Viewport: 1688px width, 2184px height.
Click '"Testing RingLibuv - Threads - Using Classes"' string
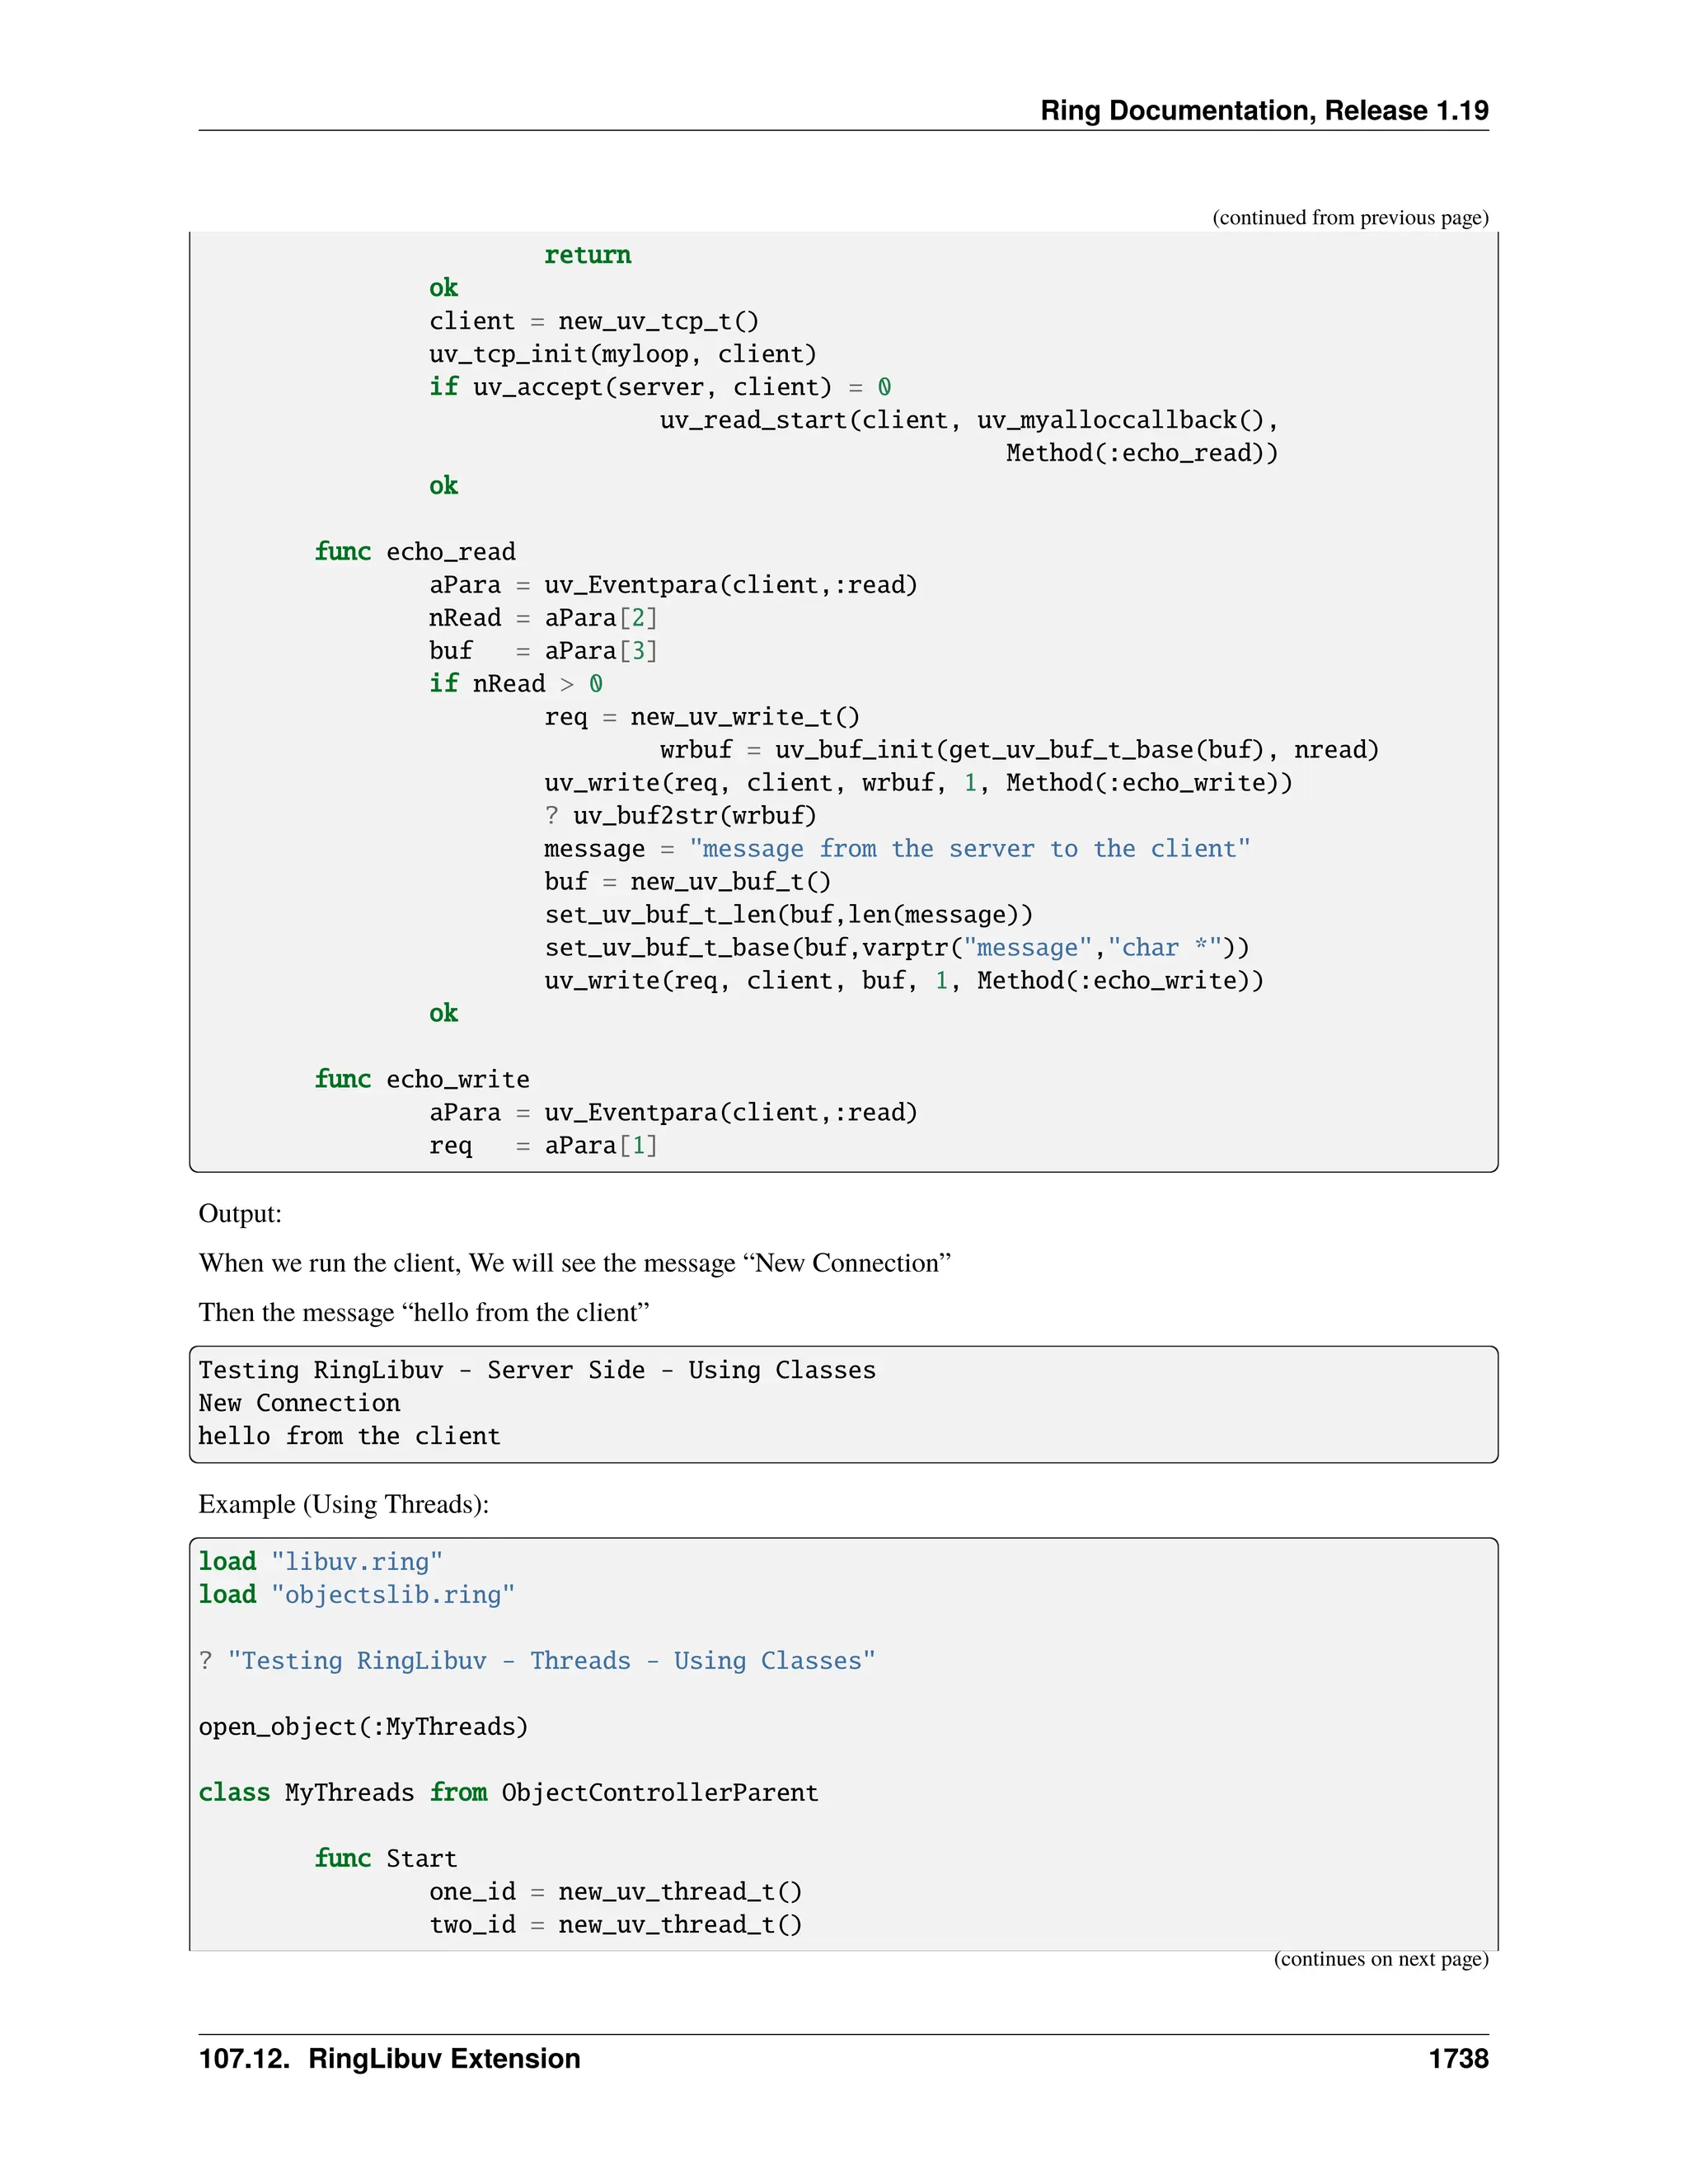coord(551,1661)
